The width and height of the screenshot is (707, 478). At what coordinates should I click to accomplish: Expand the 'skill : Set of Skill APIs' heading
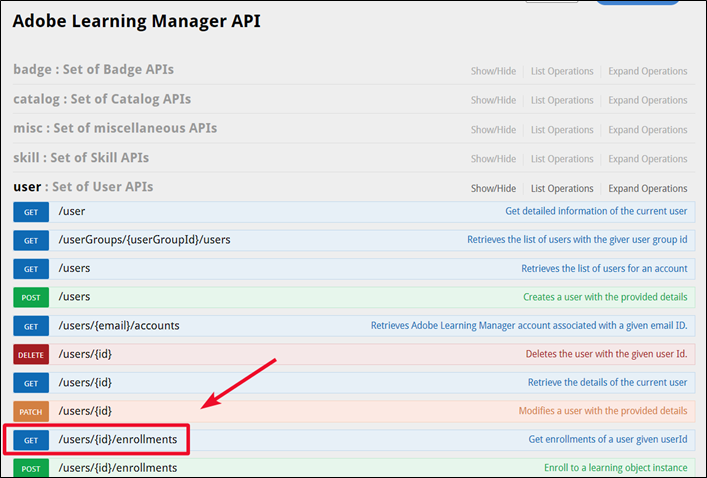pyautogui.click(x=83, y=157)
